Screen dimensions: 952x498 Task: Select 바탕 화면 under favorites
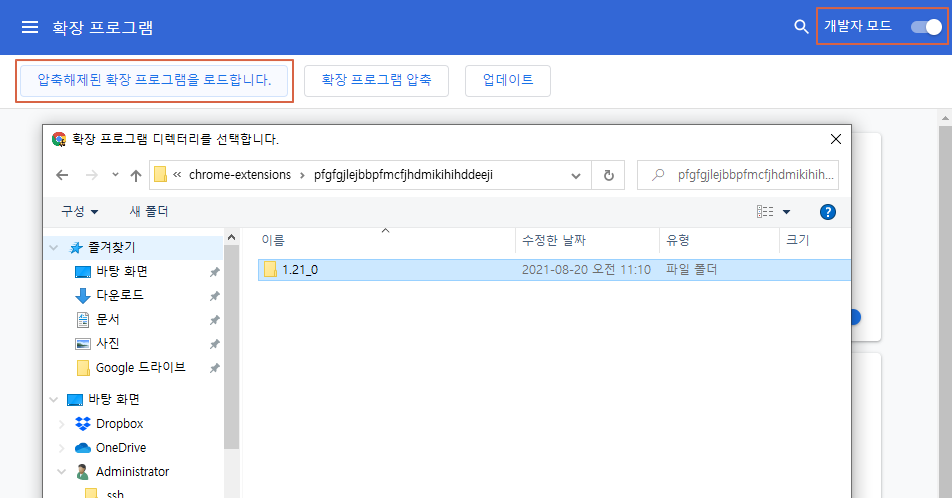tap(121, 271)
